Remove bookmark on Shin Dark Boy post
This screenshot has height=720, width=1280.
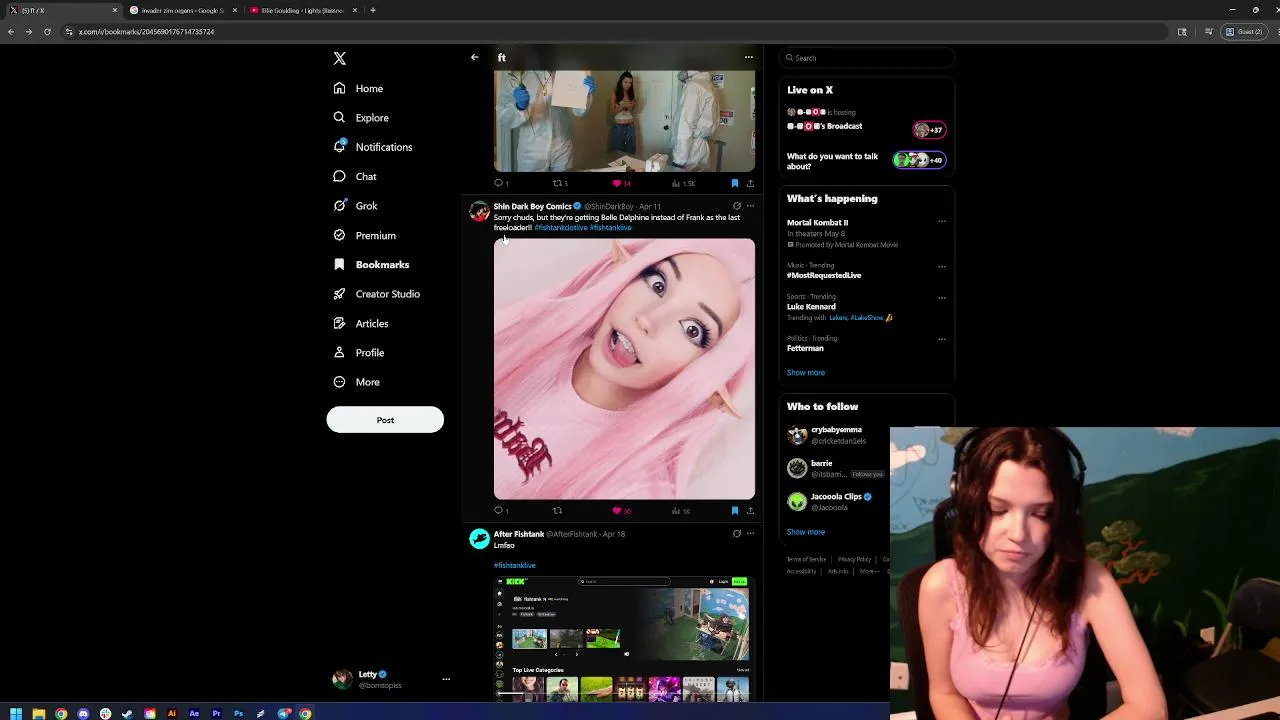click(x=735, y=510)
